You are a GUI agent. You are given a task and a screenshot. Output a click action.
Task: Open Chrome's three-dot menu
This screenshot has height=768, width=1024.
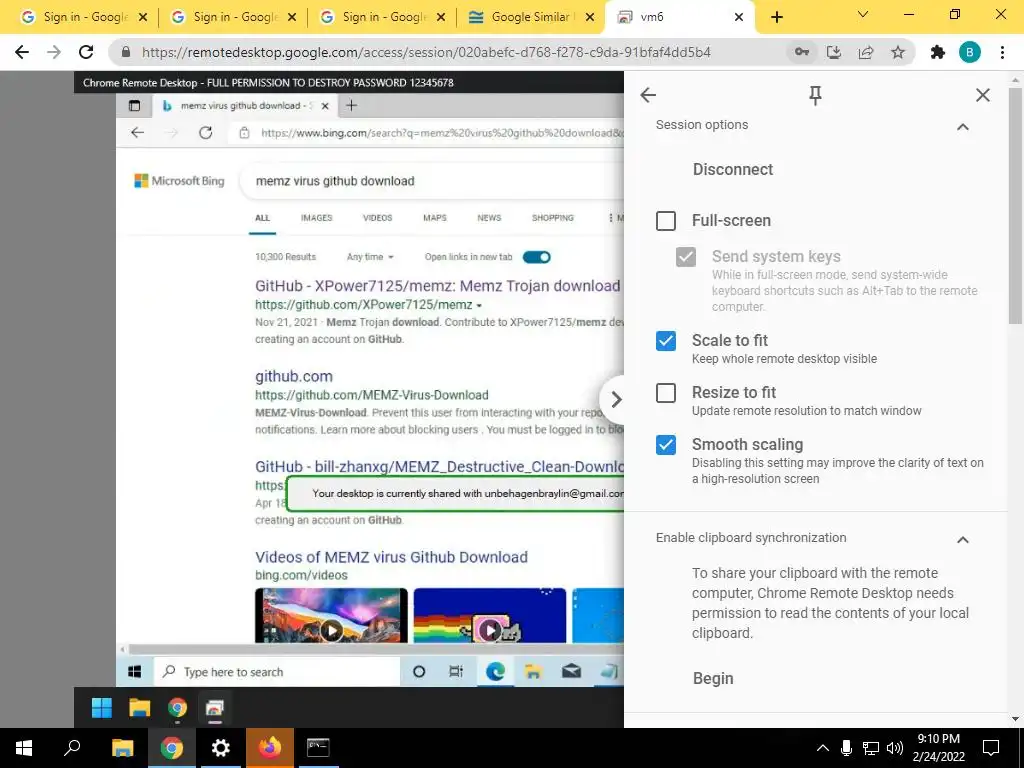1002,52
